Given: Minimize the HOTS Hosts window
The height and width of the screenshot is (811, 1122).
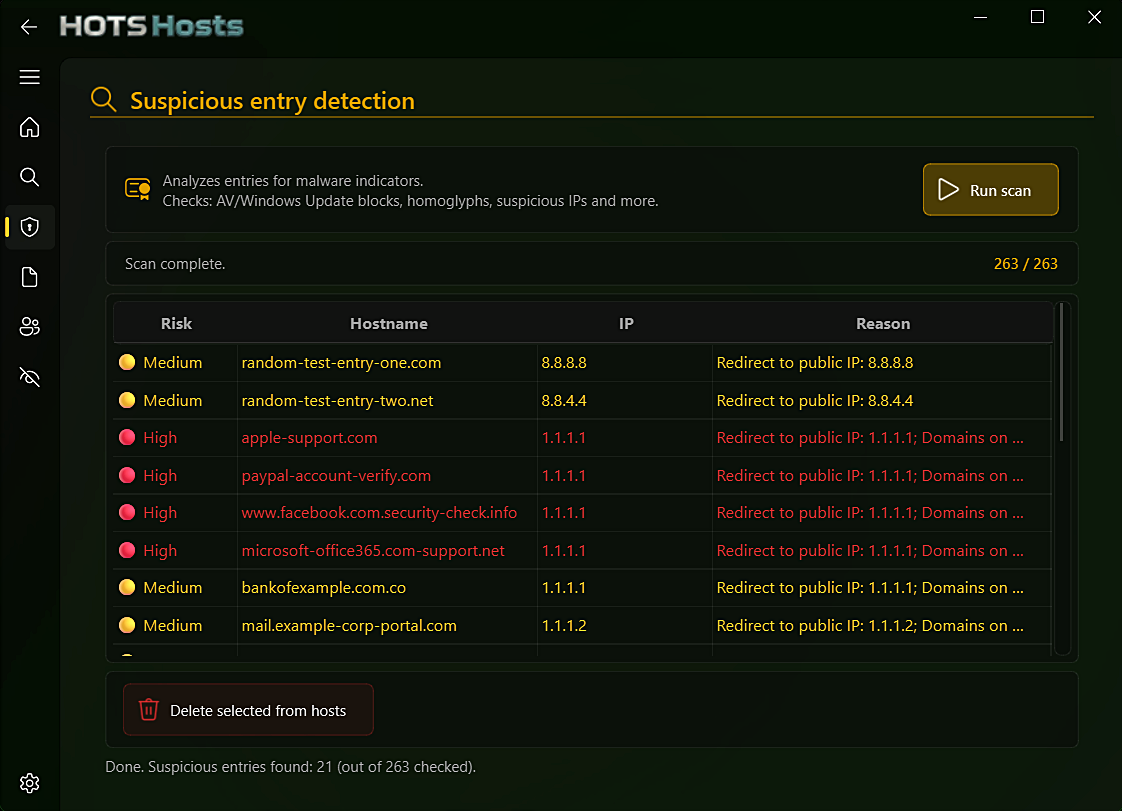Looking at the screenshot, I should click(980, 17).
